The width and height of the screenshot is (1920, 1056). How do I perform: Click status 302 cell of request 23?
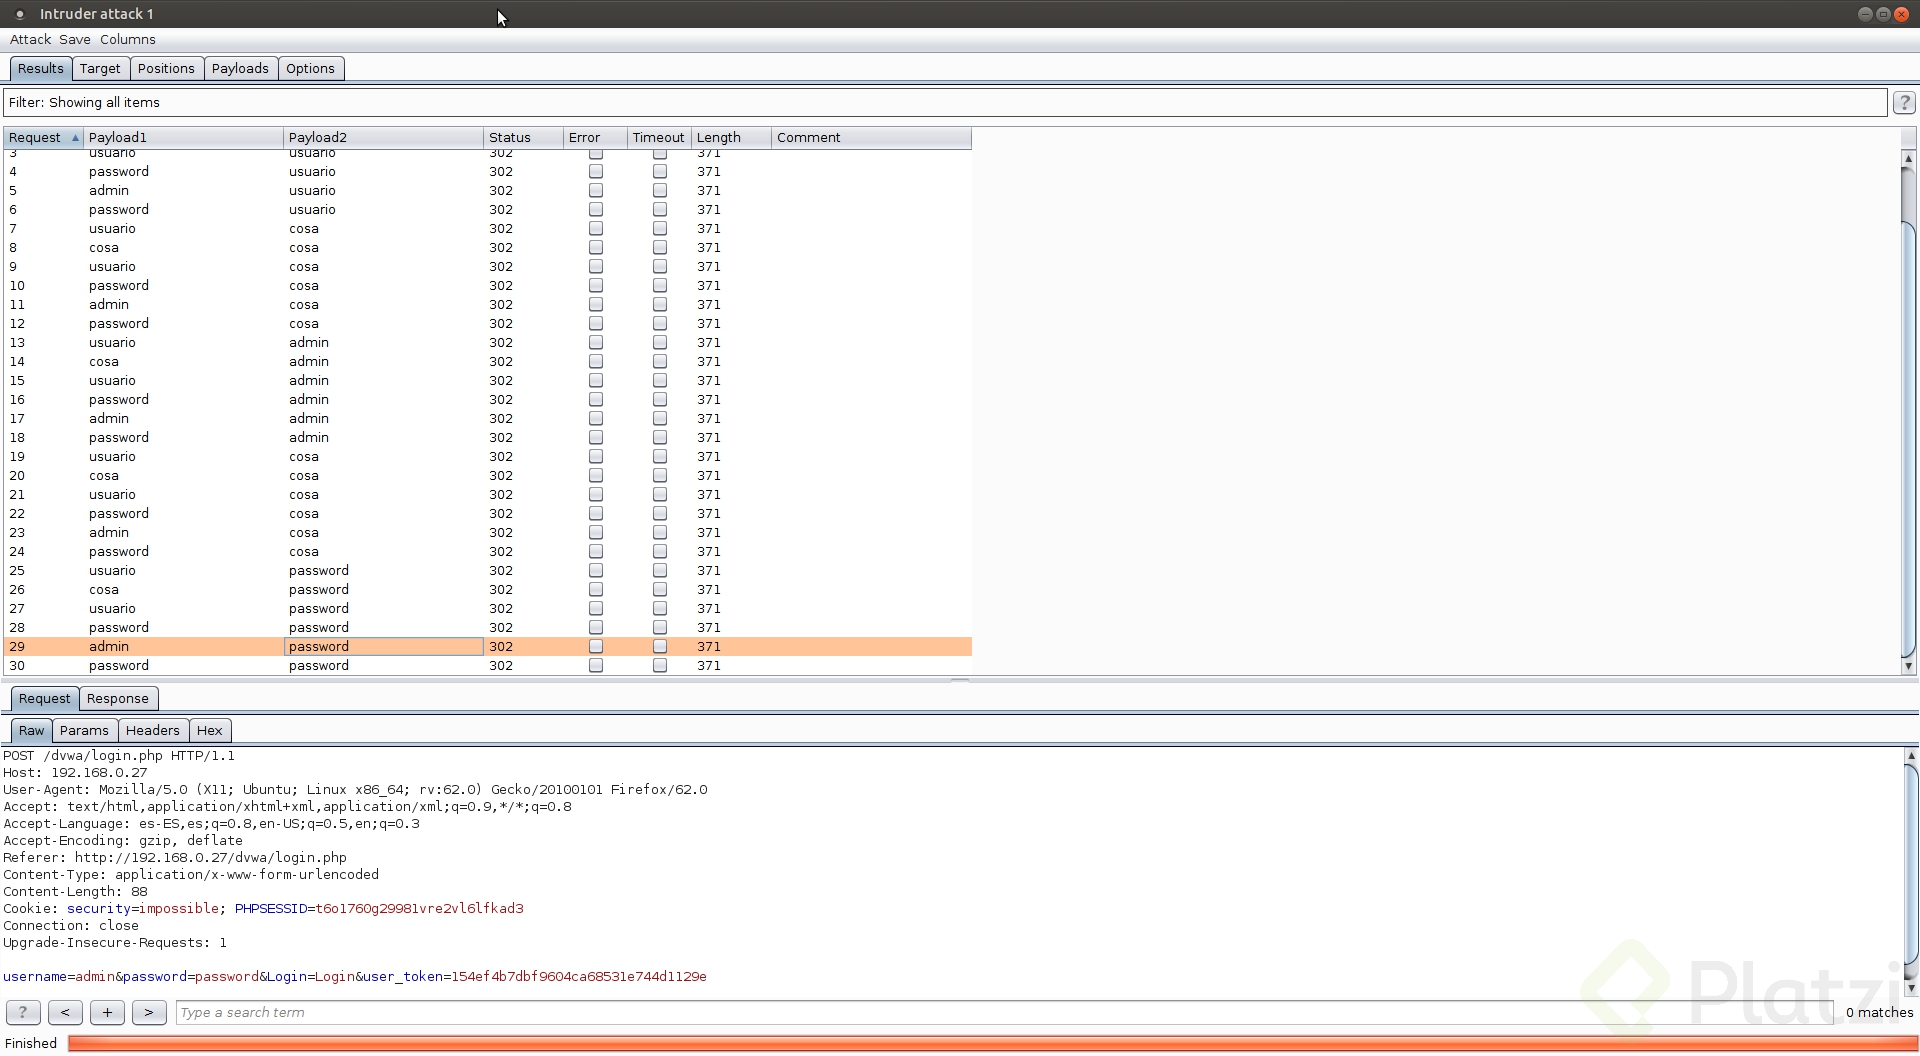[x=524, y=533]
